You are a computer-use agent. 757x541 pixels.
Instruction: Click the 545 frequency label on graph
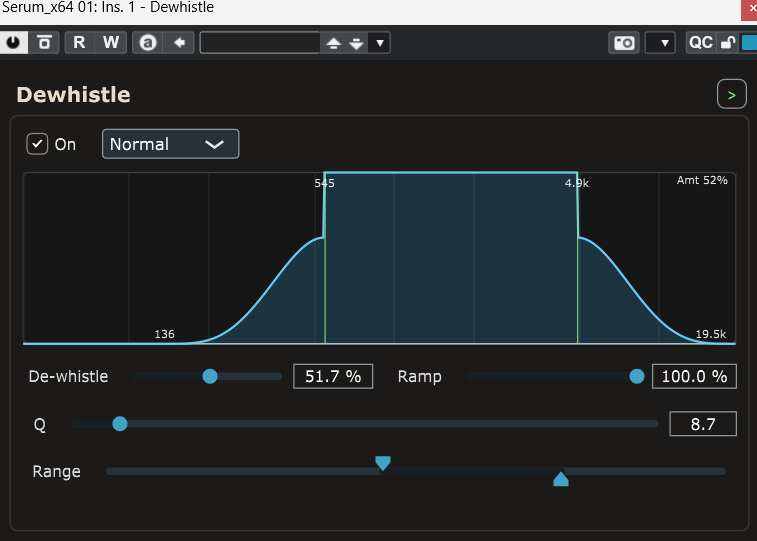[324, 183]
